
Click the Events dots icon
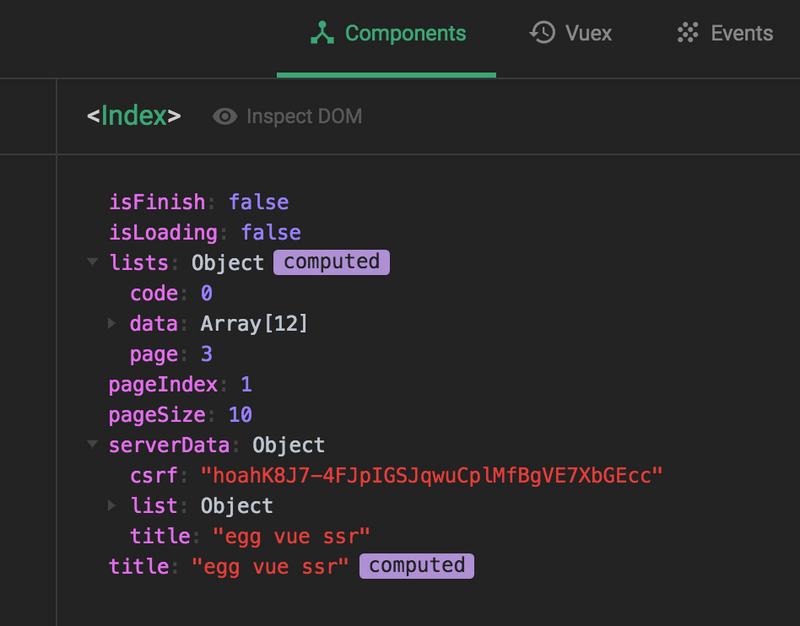click(x=687, y=33)
